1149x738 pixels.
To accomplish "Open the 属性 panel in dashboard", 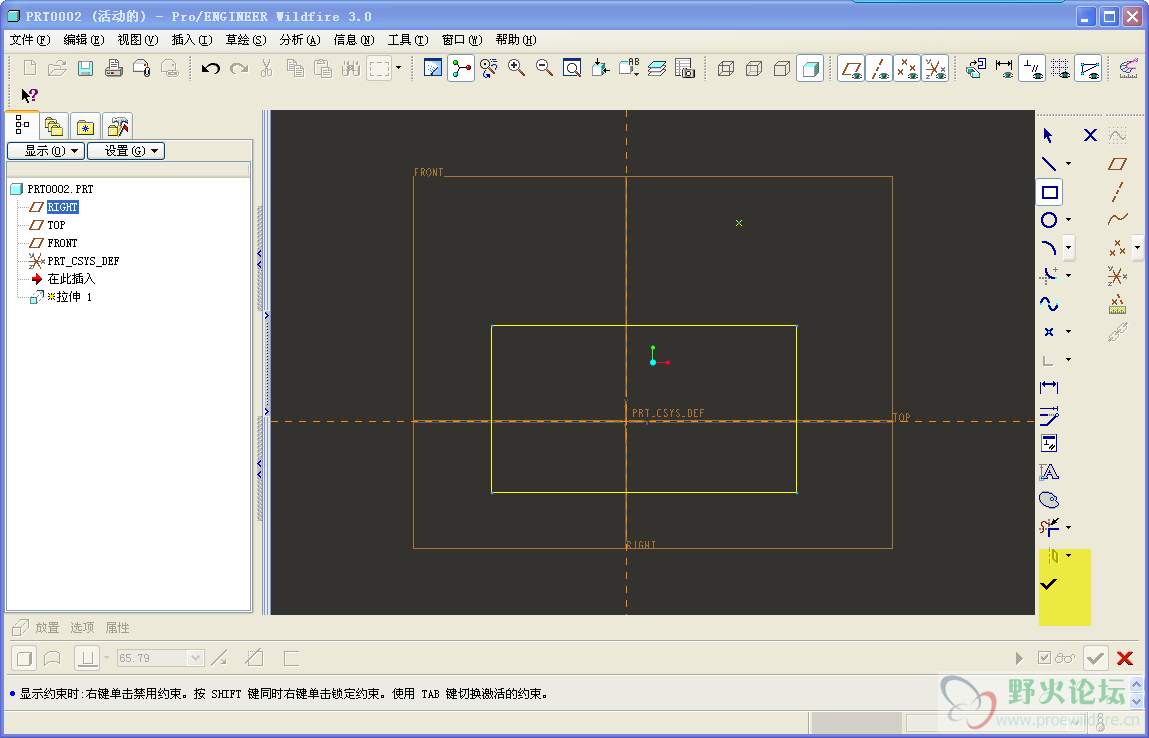I will [117, 628].
